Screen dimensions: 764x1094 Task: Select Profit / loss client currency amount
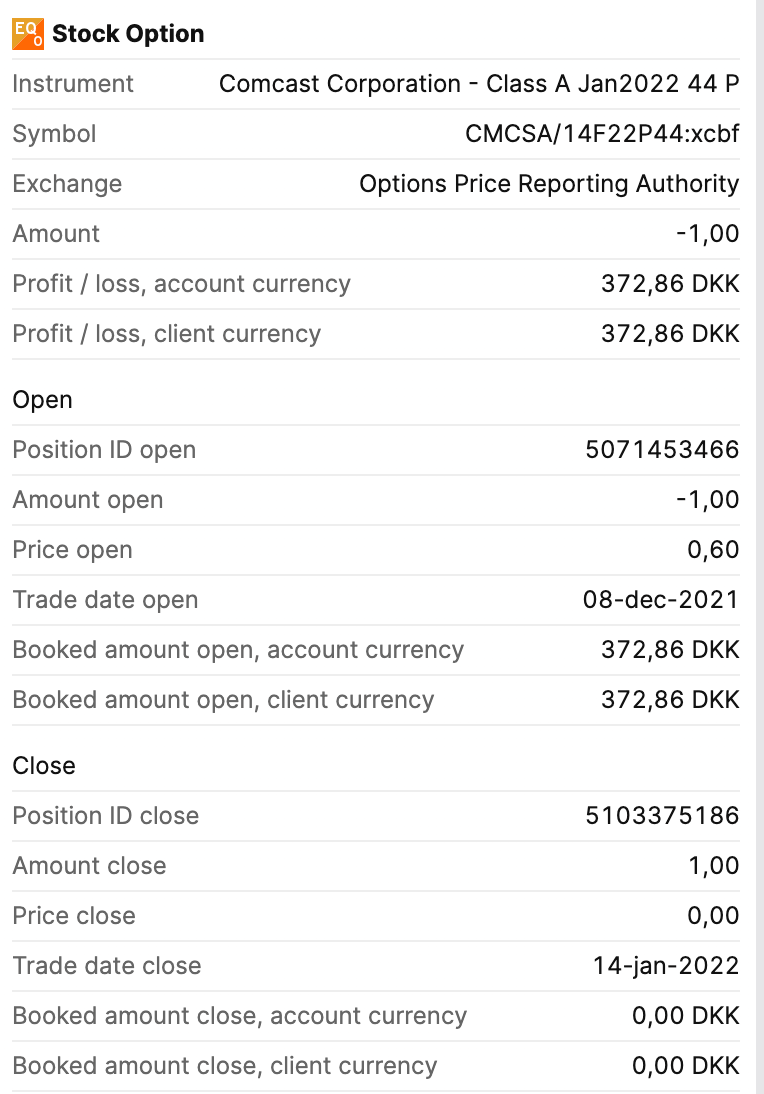tap(670, 334)
